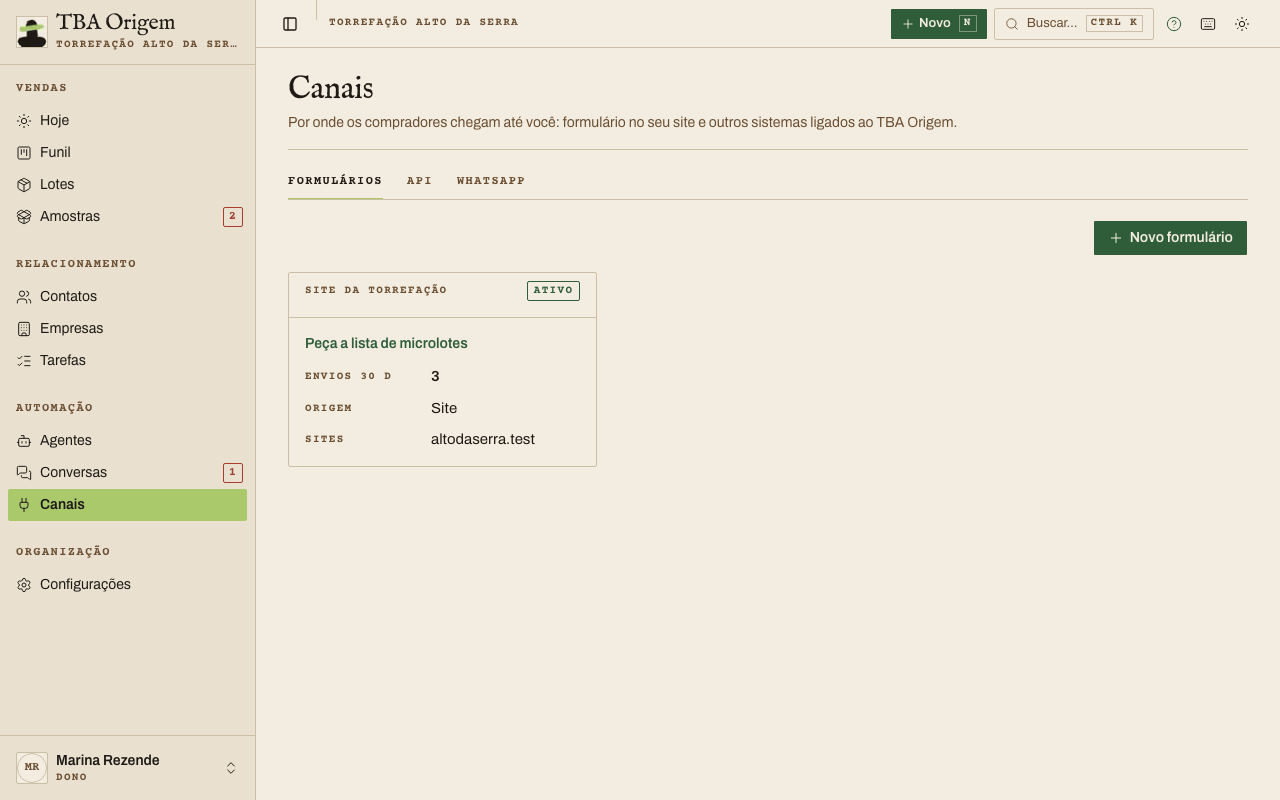Click the 'TBA Origem' app title
The image size is (1280, 800).
tap(116, 23)
